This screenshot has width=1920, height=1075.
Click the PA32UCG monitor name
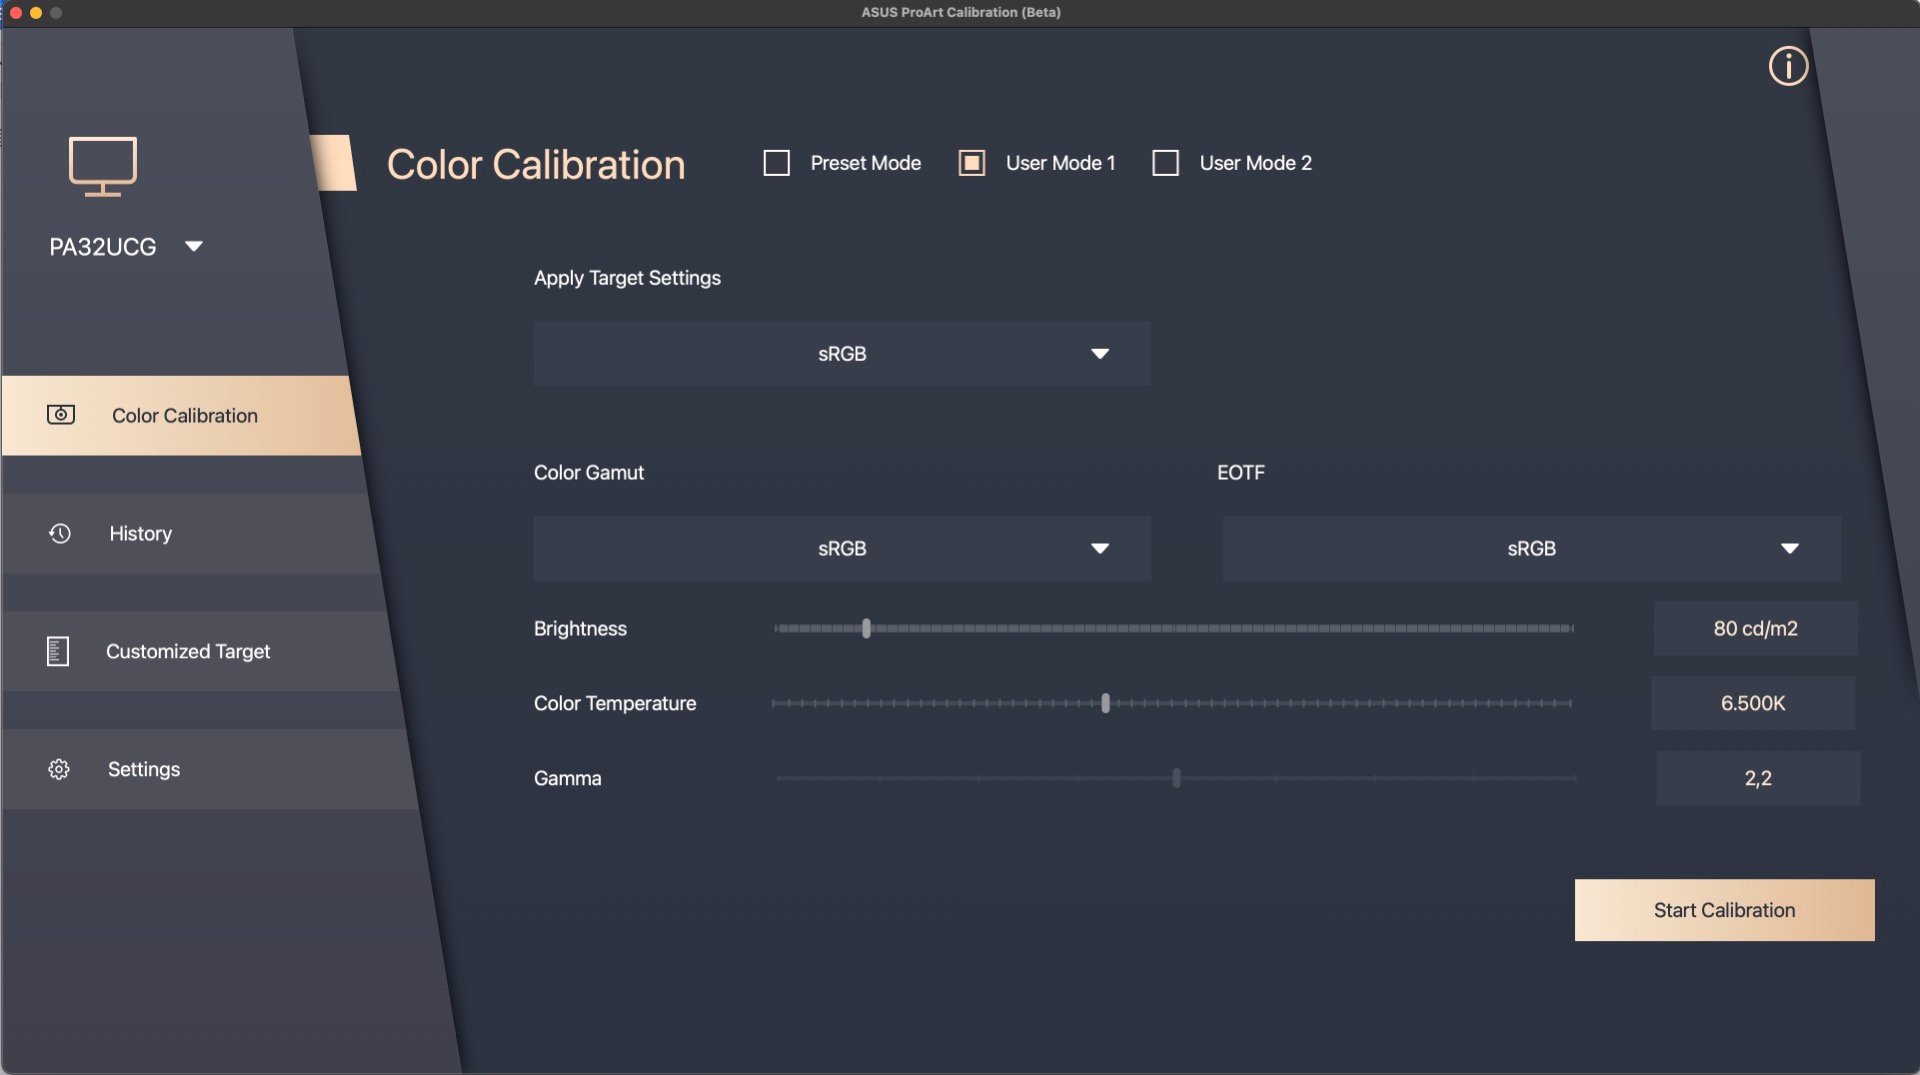pos(103,247)
